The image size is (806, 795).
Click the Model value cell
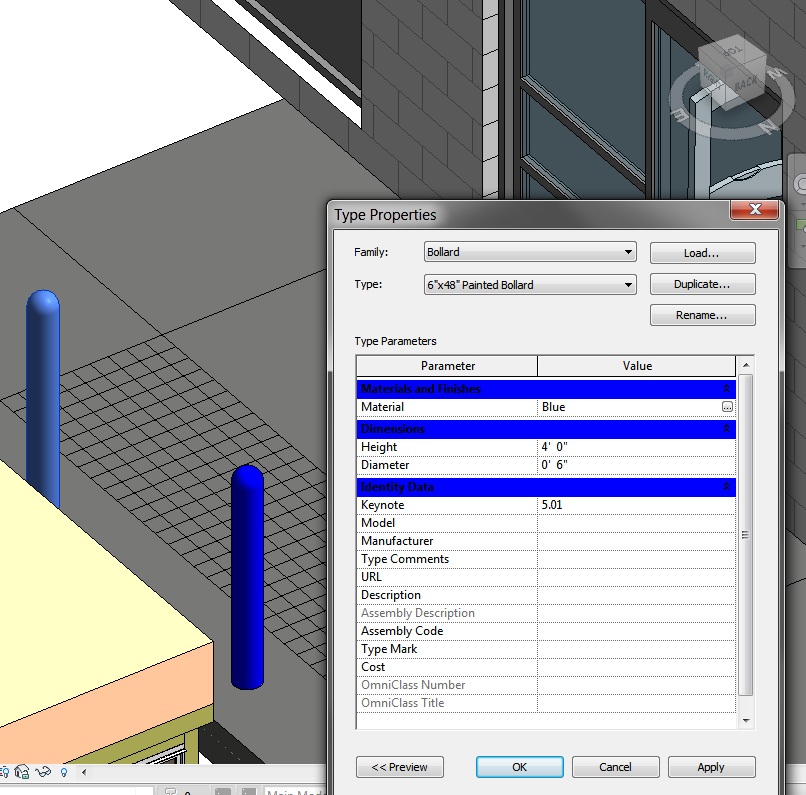click(x=636, y=523)
